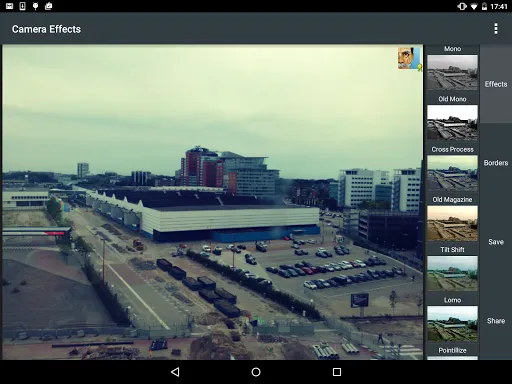Viewport: 512px width, 384px height.
Task: Tap the Save button
Action: [x=496, y=242]
